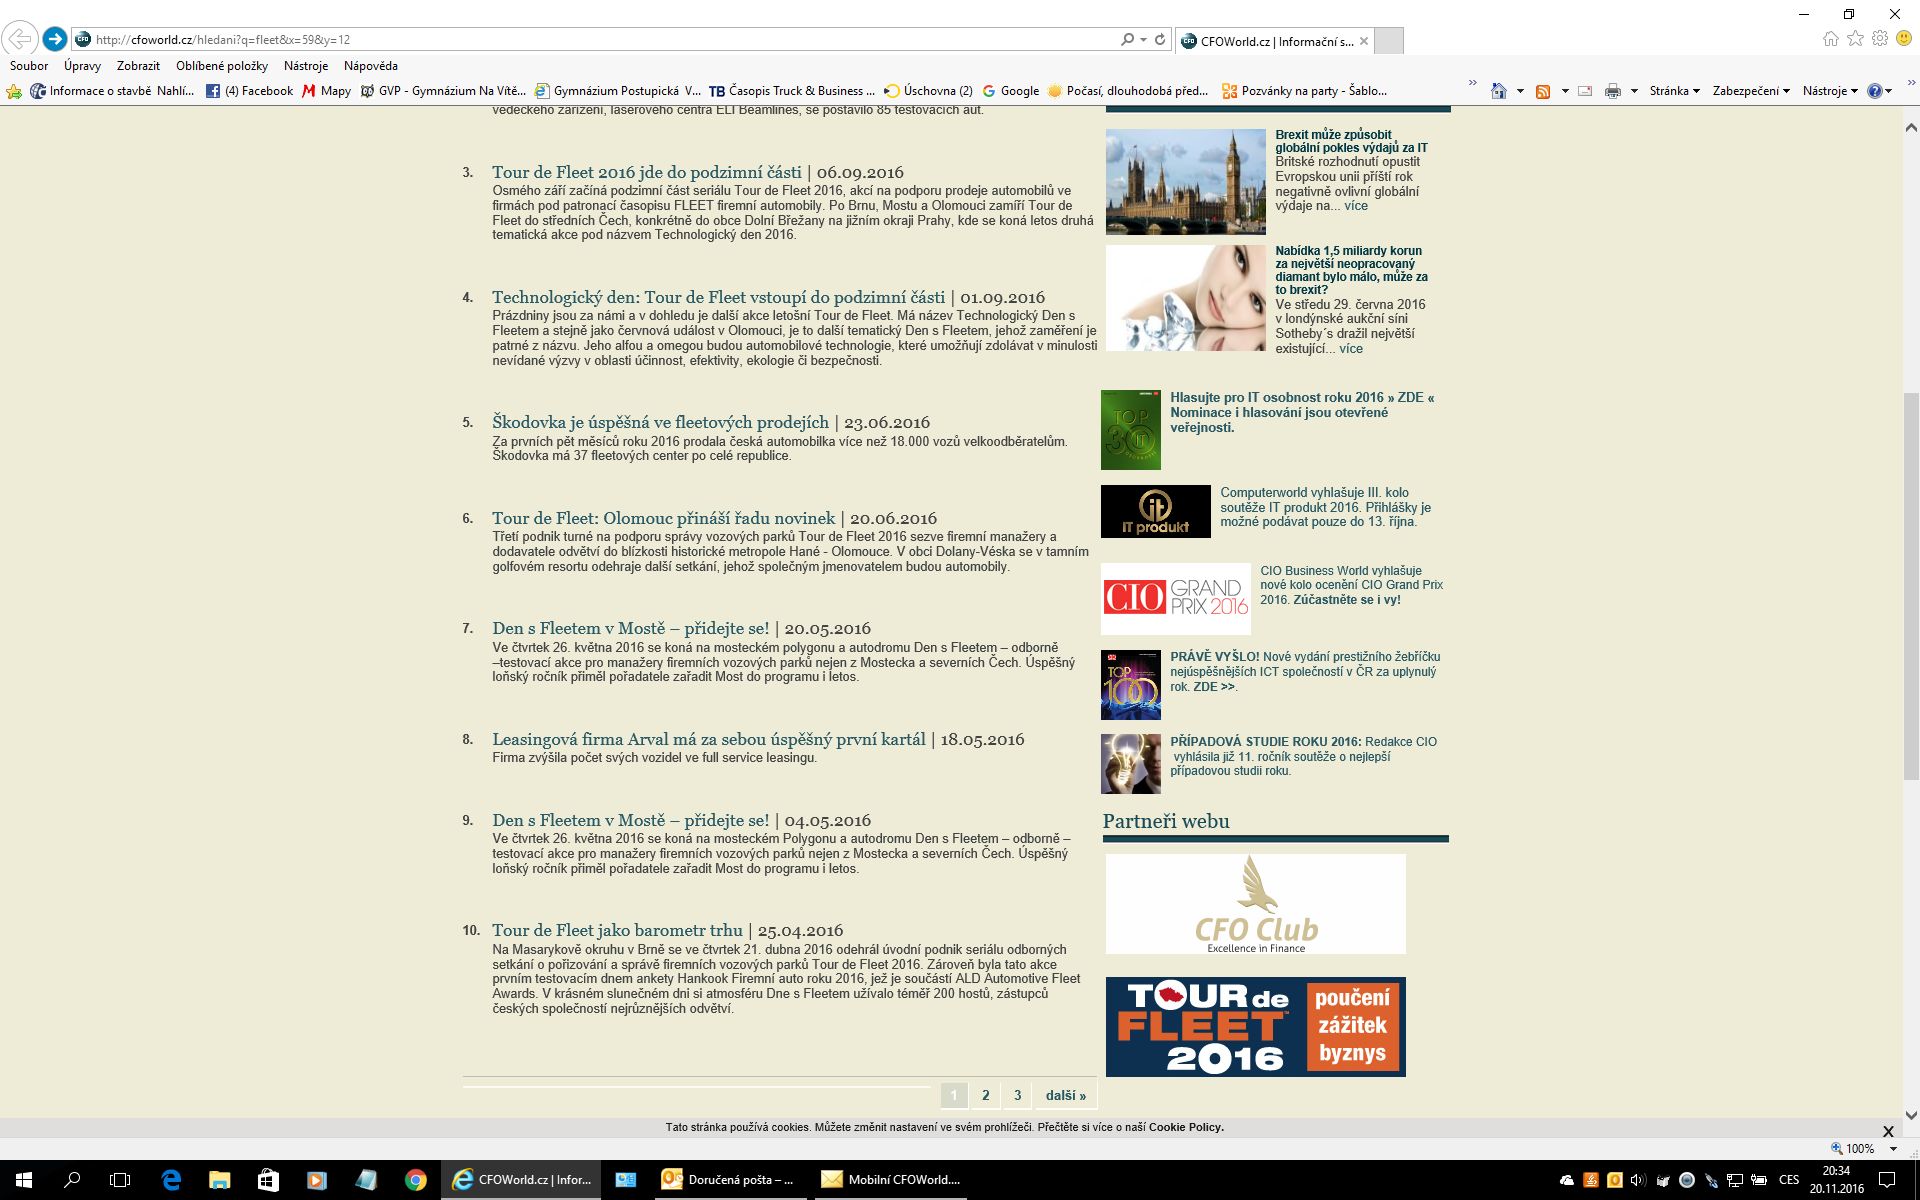Expand the Home button dropdown arrow
This screenshot has height=1200, width=1920.
click(1520, 91)
